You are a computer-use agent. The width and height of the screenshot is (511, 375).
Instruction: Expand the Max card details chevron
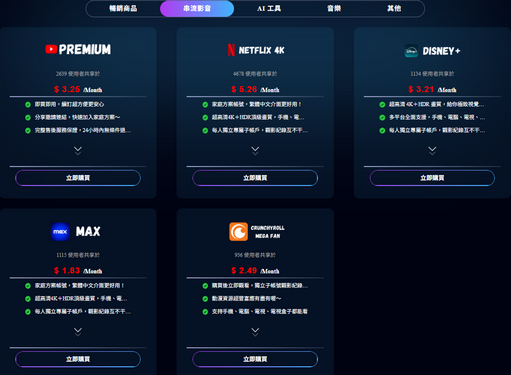78,332
